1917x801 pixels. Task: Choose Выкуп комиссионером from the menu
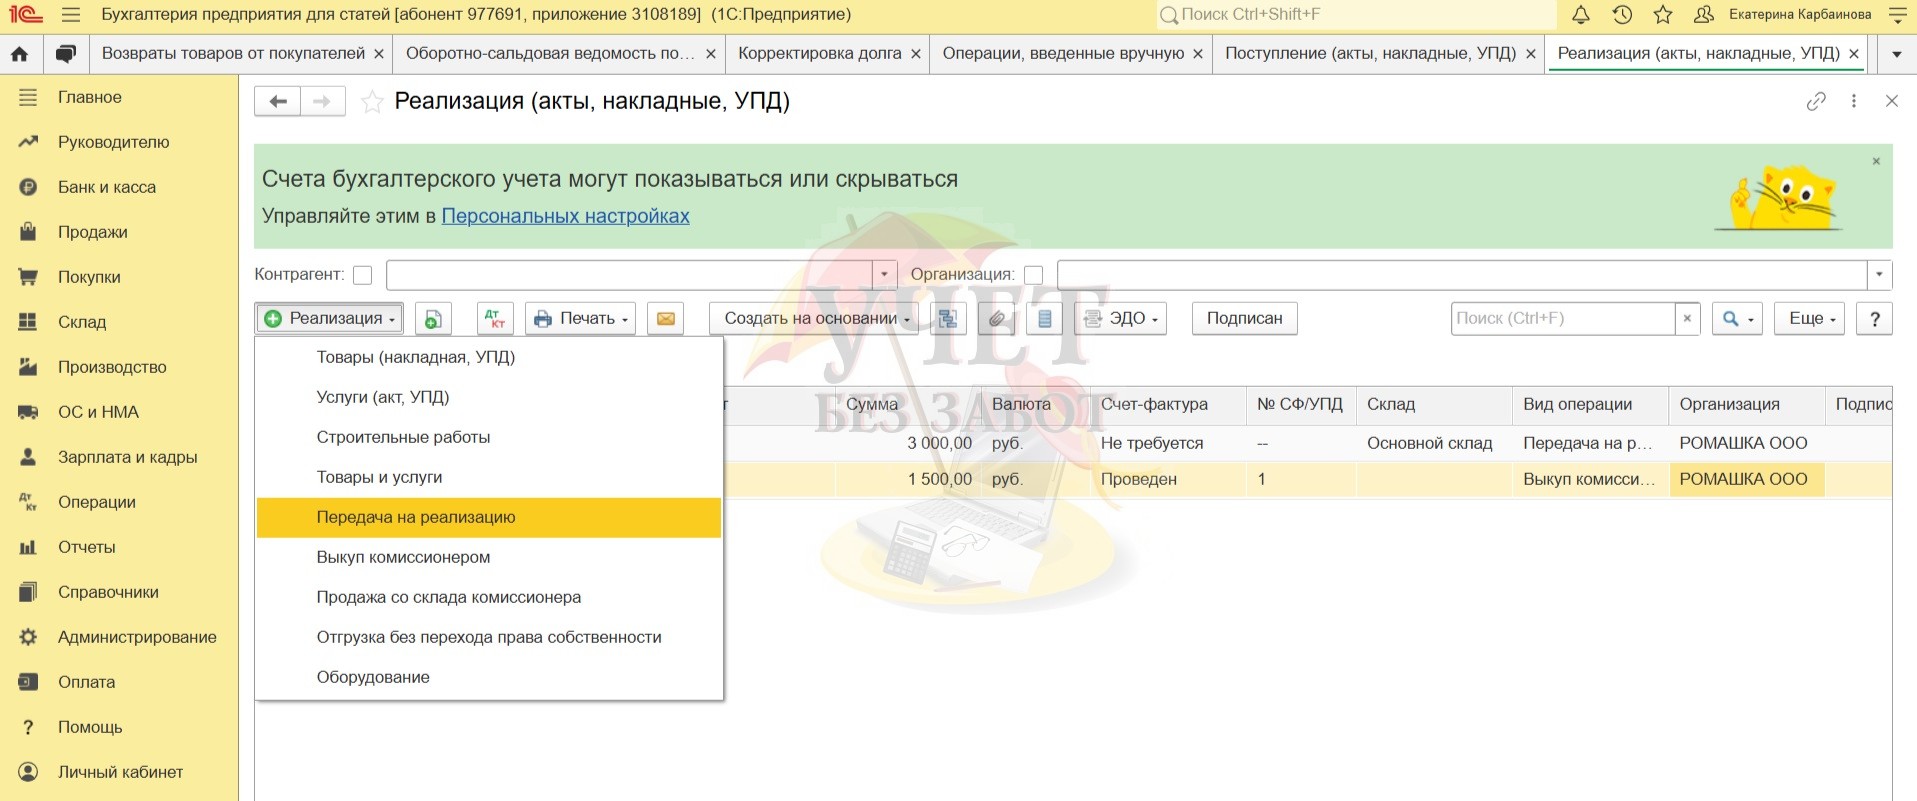pos(403,557)
